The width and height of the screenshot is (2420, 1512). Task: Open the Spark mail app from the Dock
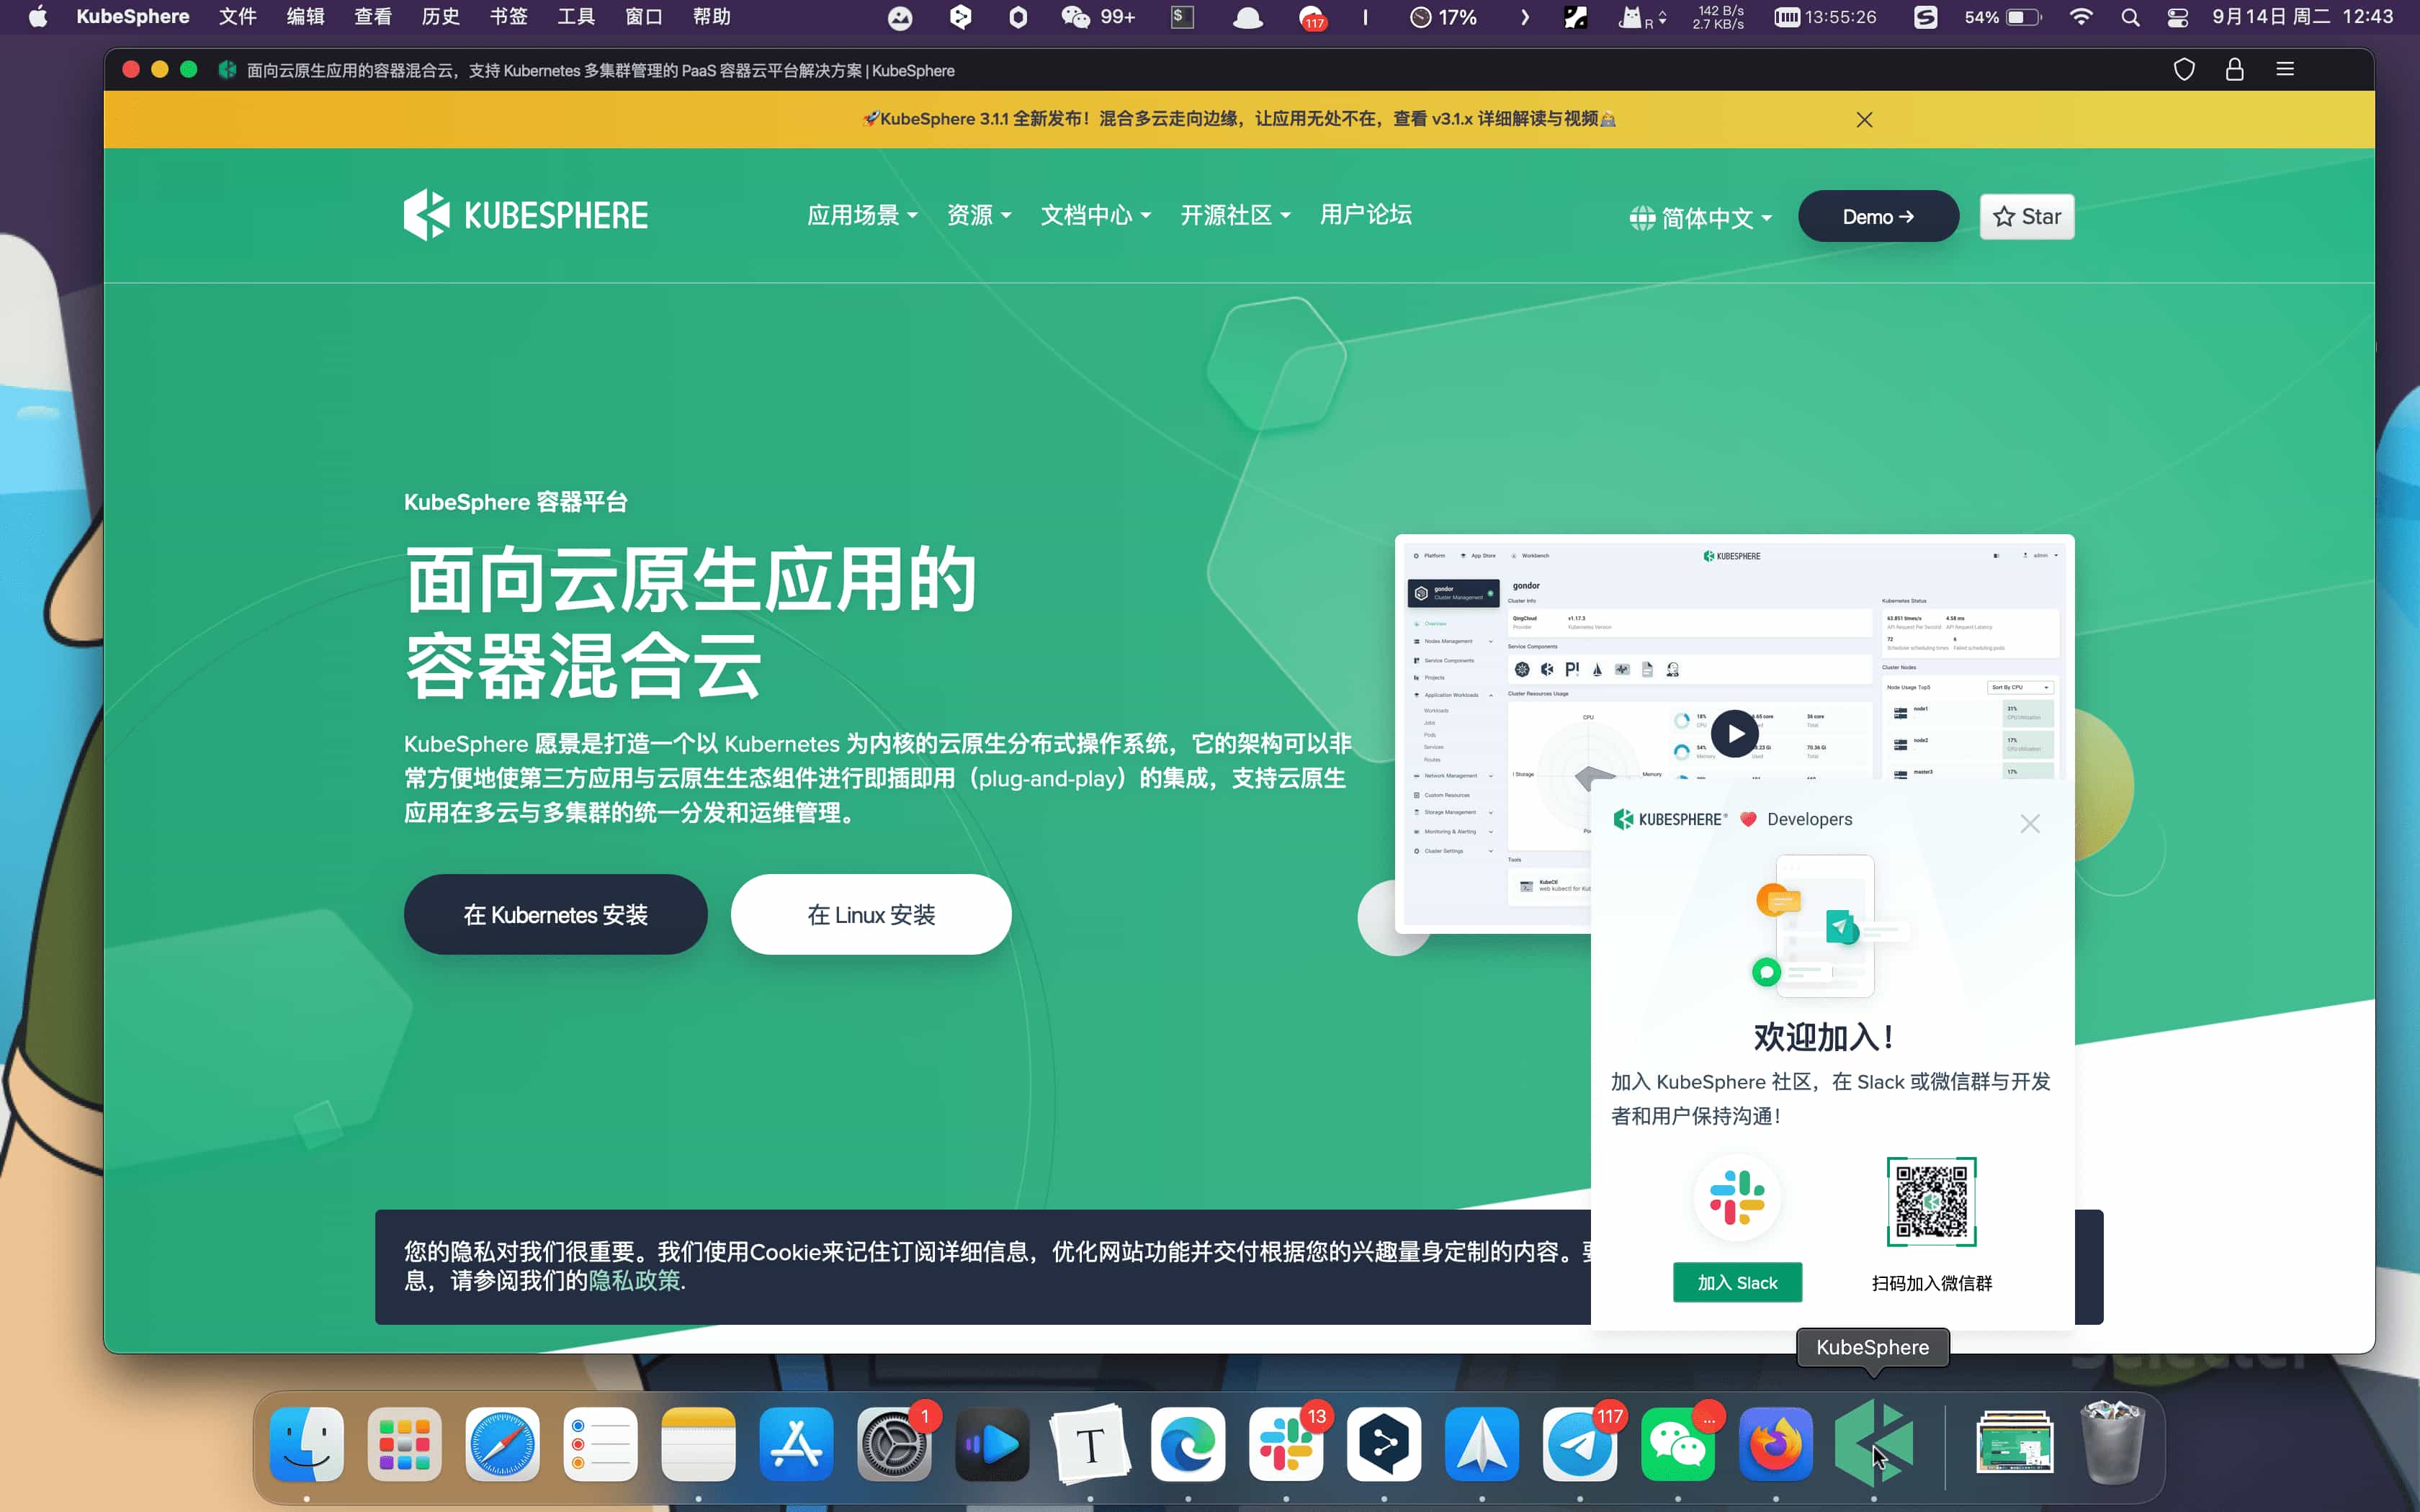[1482, 1444]
